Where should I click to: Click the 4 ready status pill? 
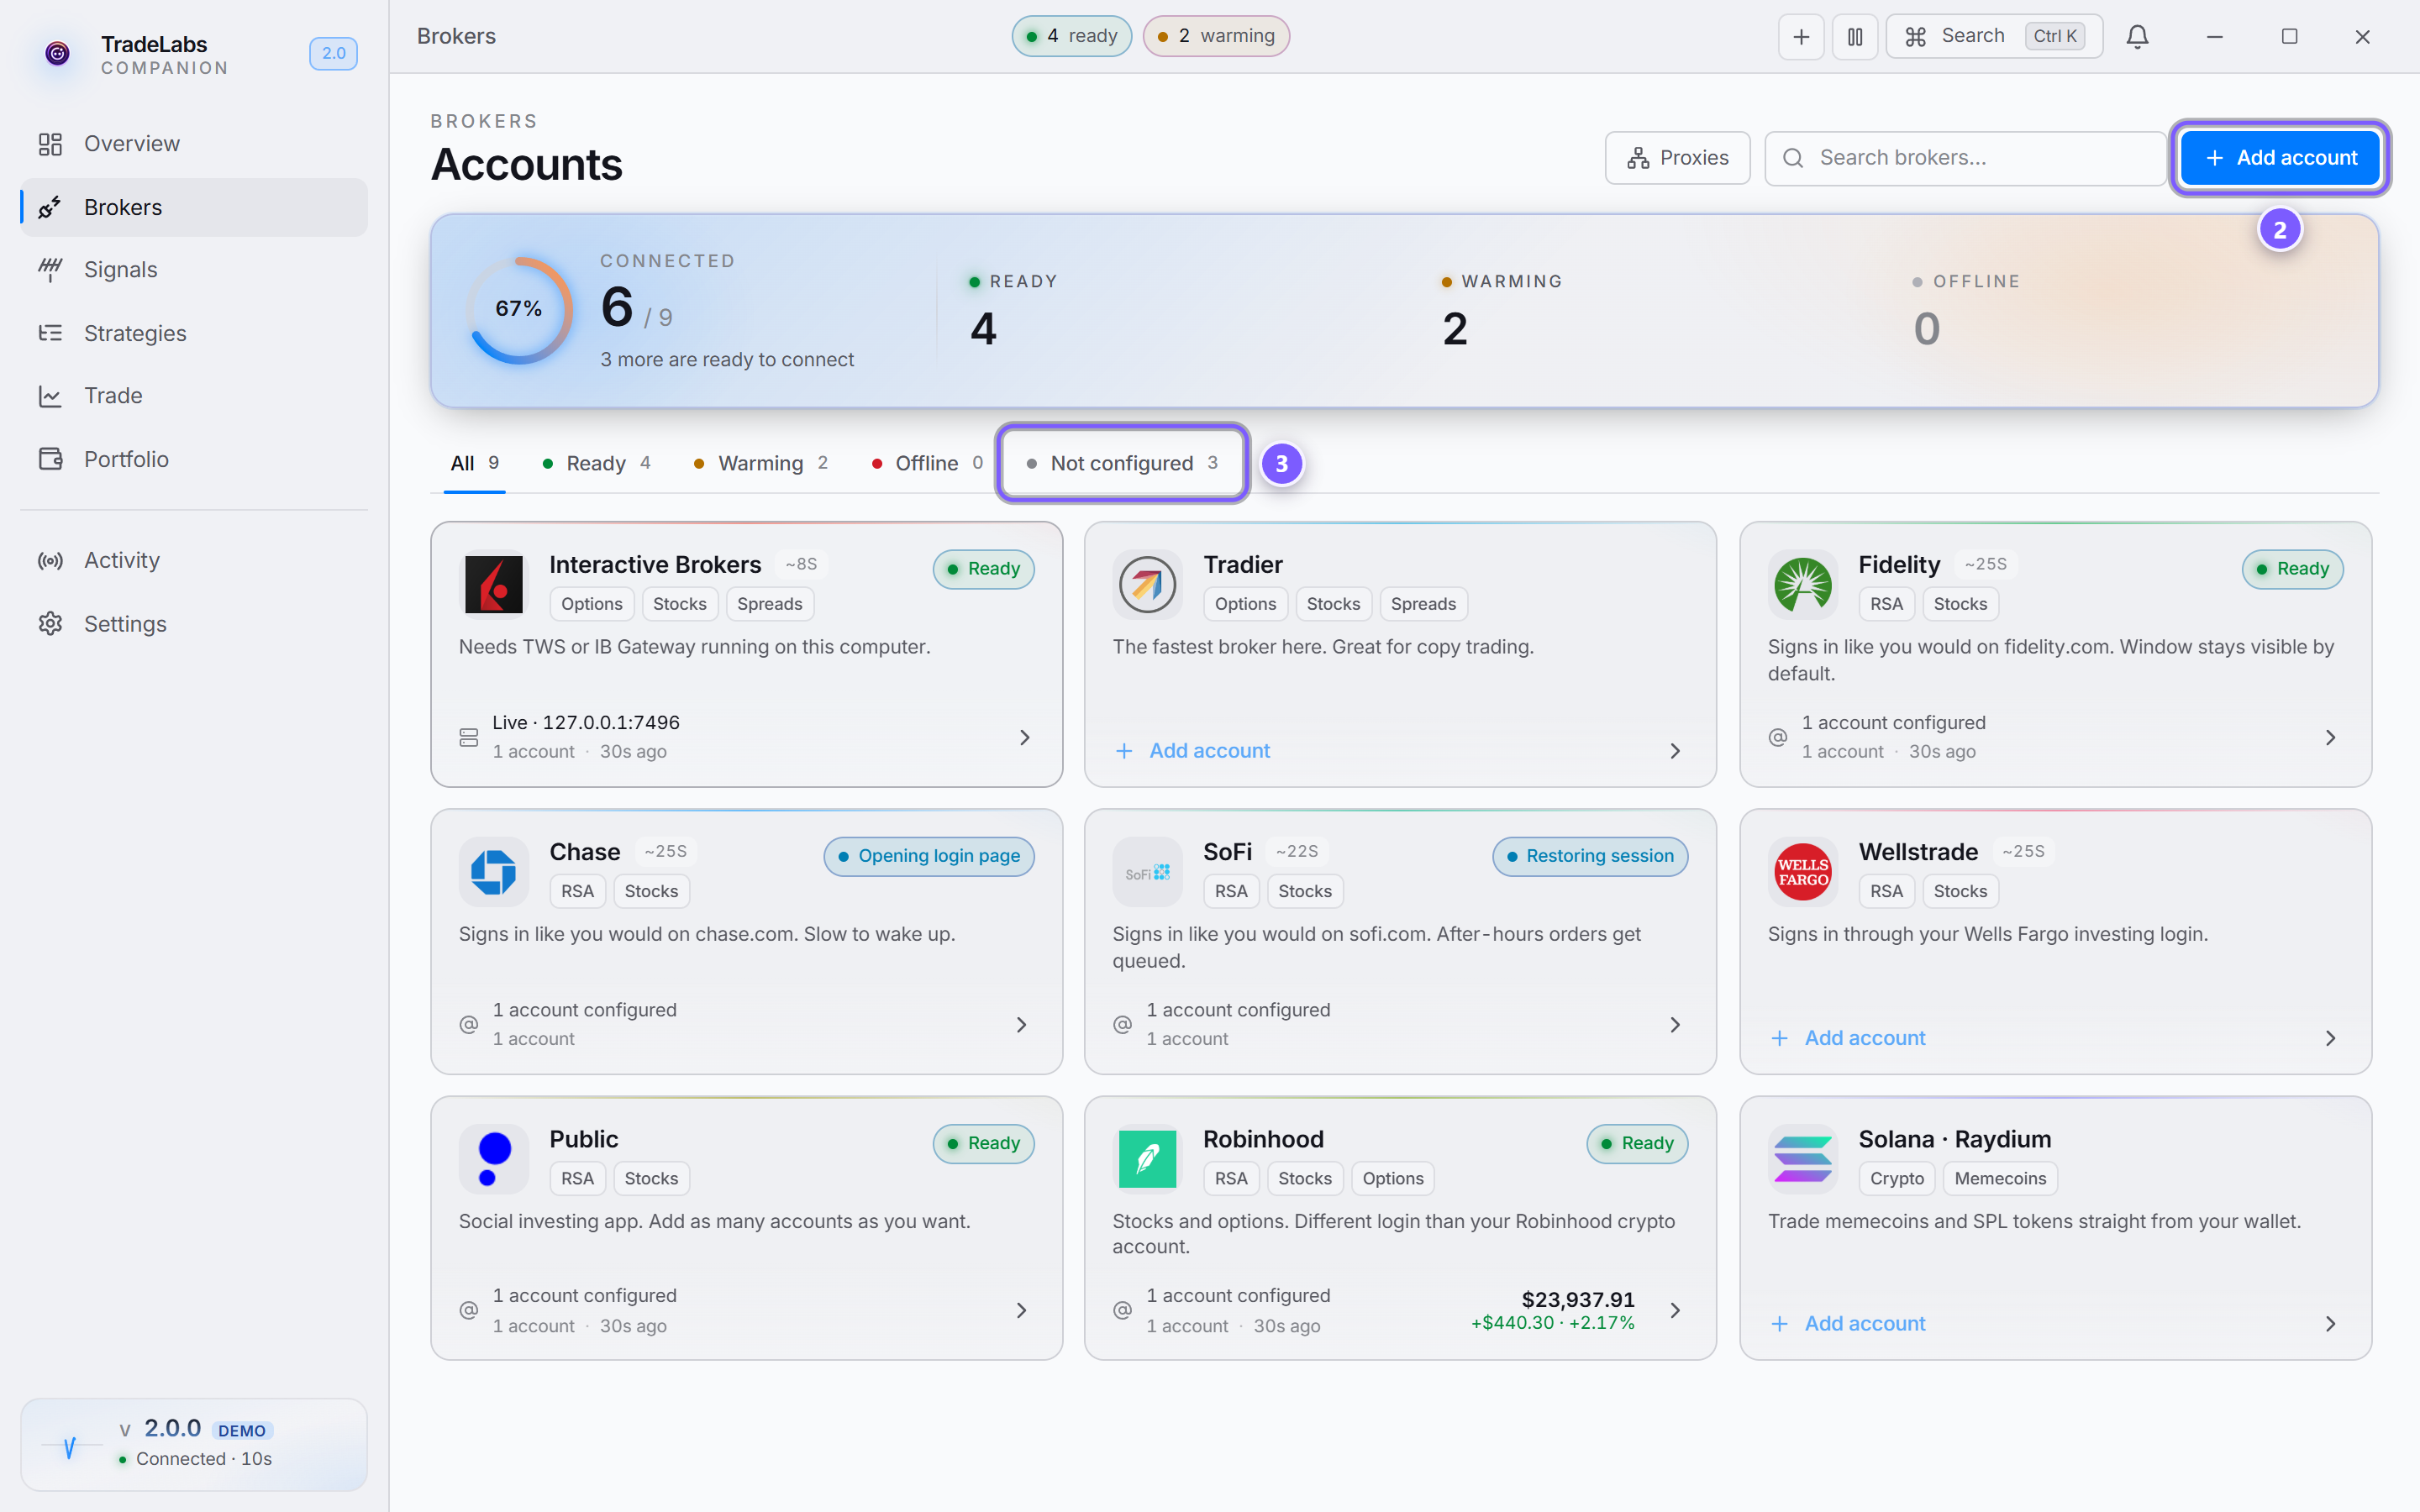point(1071,36)
